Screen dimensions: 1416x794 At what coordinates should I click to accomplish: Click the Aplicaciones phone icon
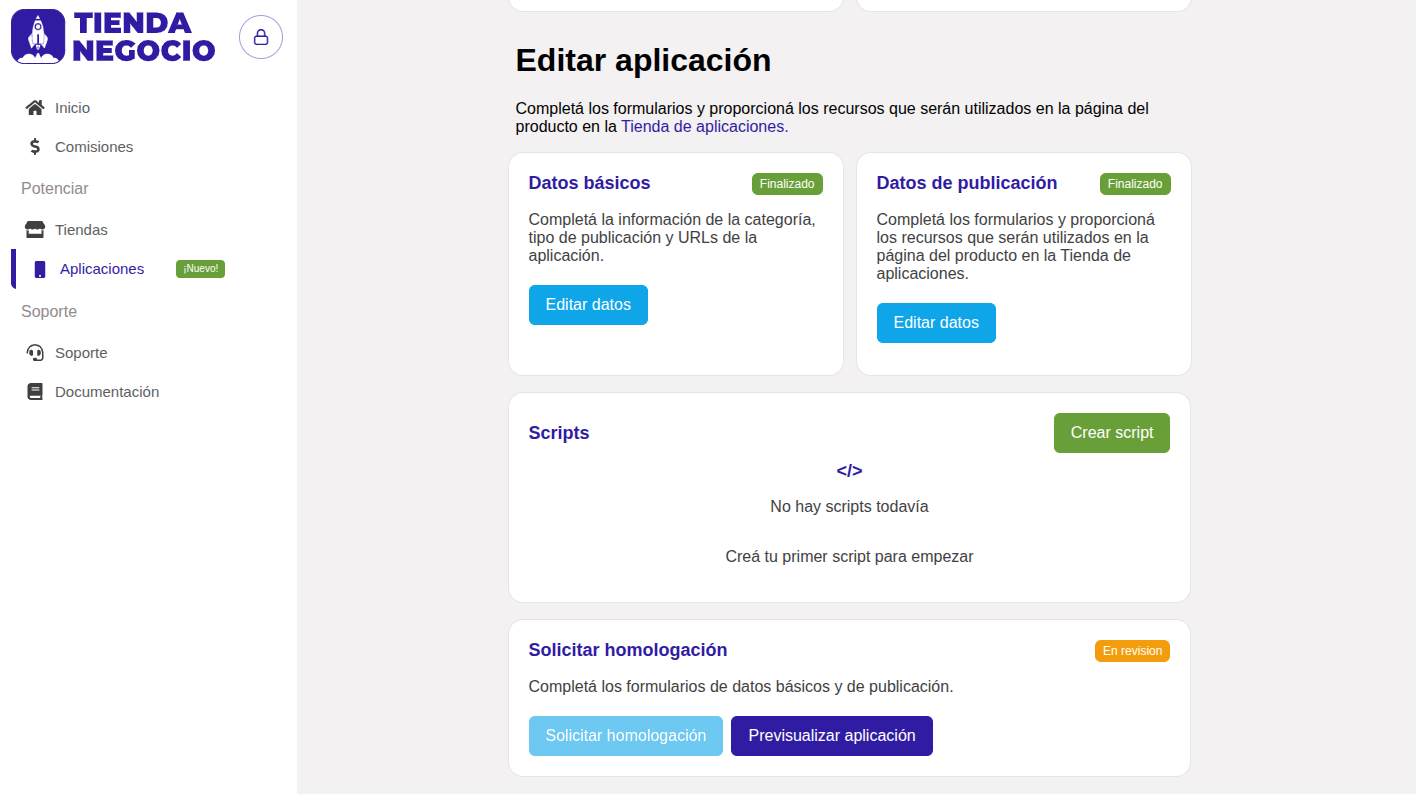coord(40,269)
